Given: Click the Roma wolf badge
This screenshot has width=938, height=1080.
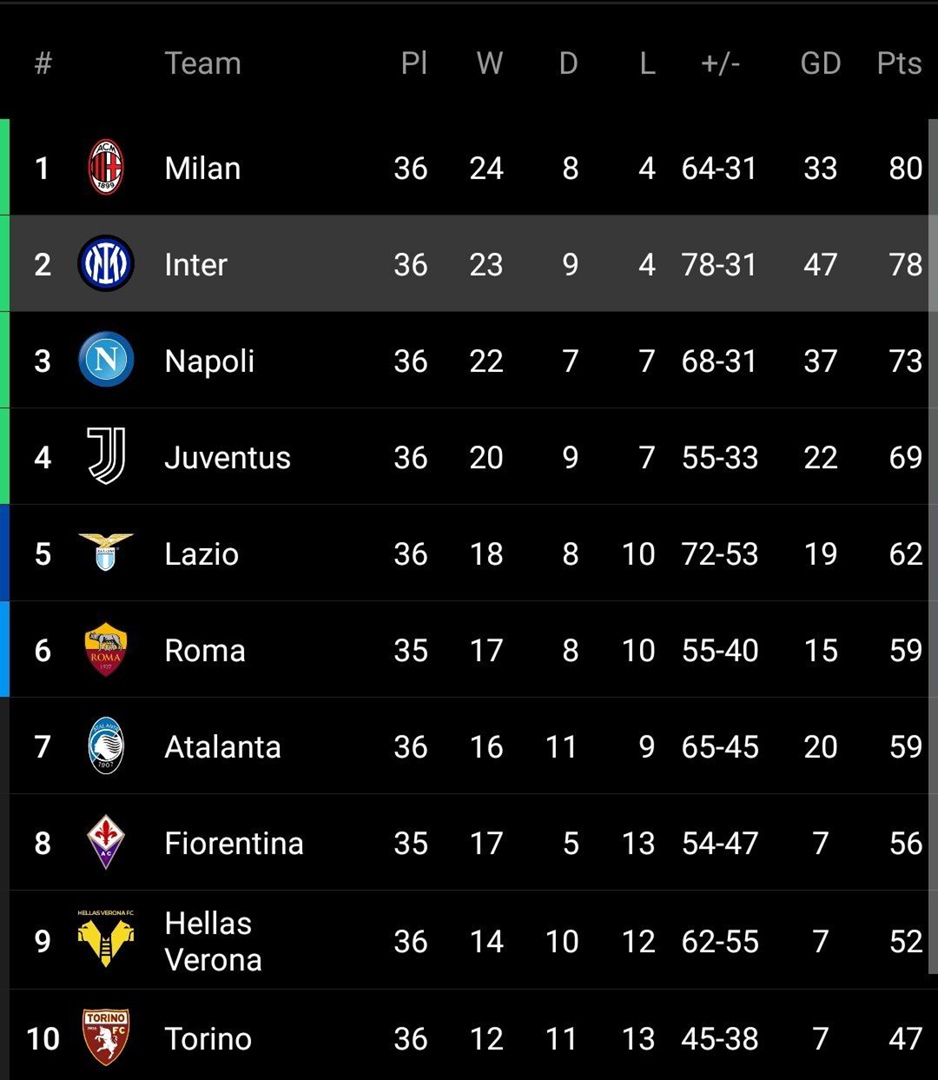Looking at the screenshot, I should click(106, 650).
